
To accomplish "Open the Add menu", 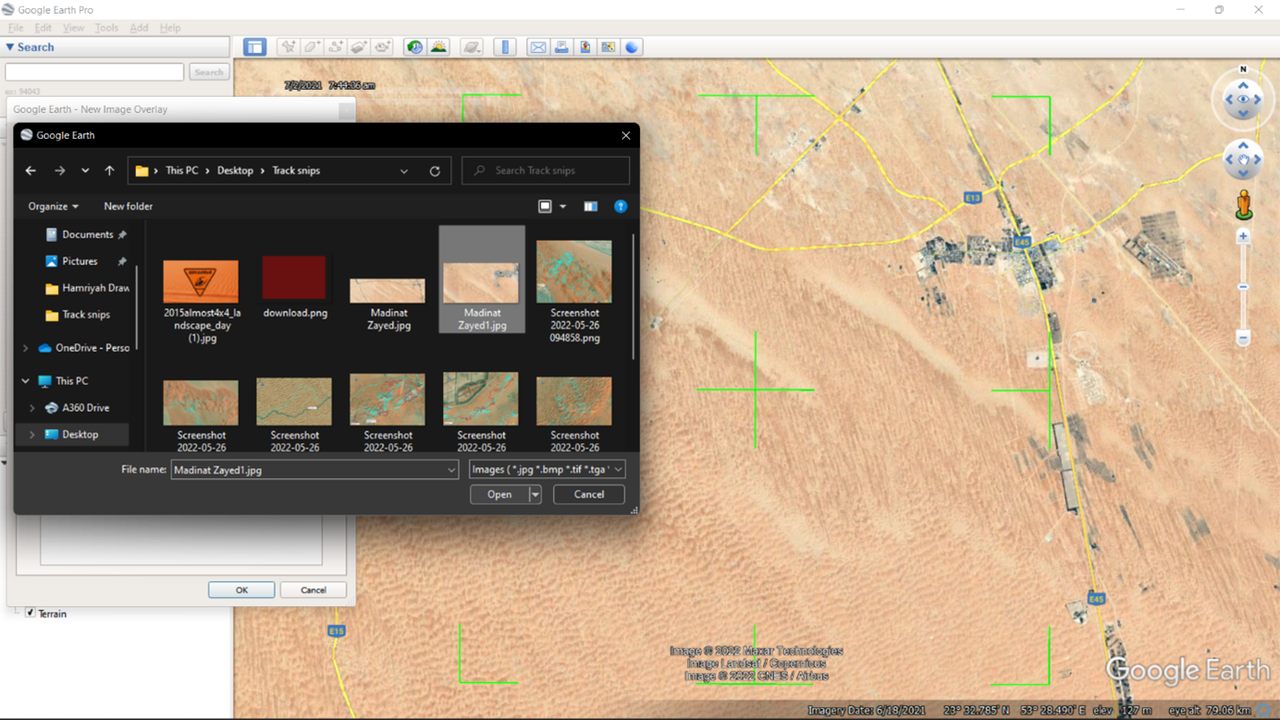I will [139, 28].
